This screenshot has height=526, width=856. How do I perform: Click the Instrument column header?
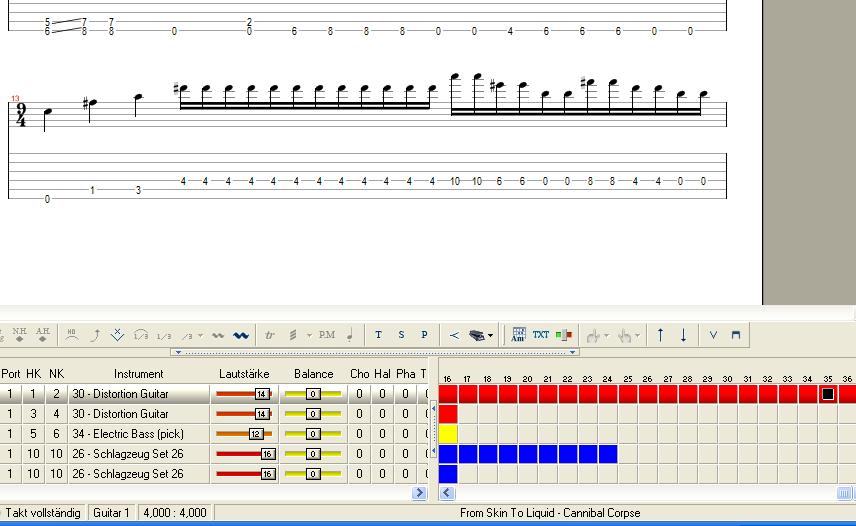[x=138, y=374]
